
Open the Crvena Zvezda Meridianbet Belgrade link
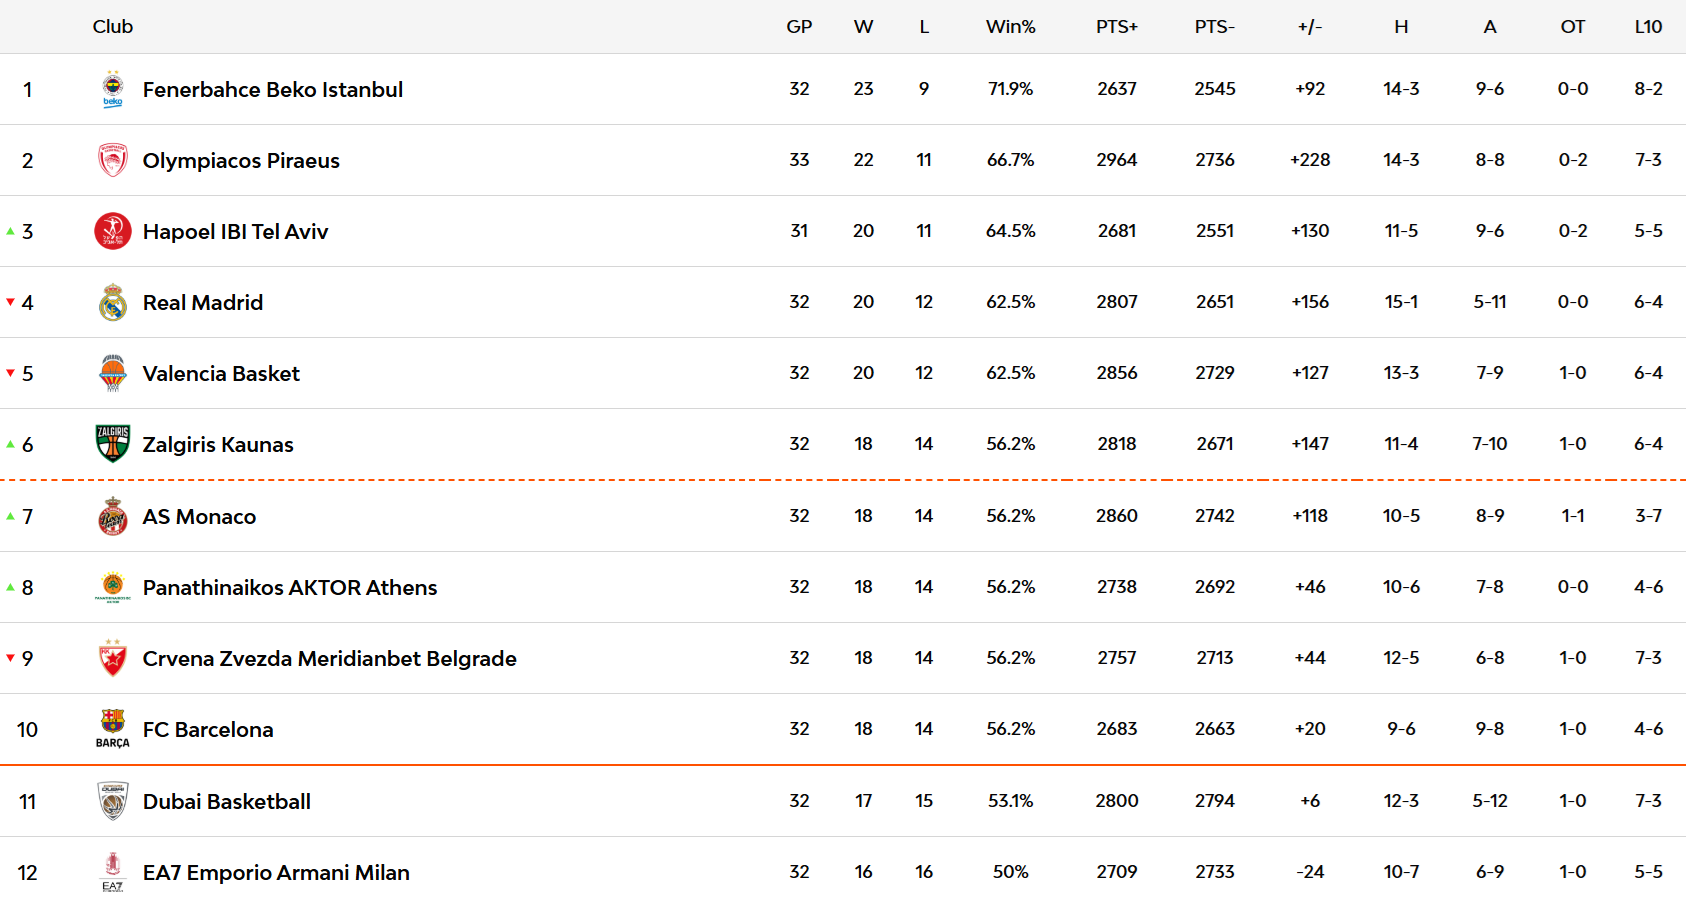point(329,659)
